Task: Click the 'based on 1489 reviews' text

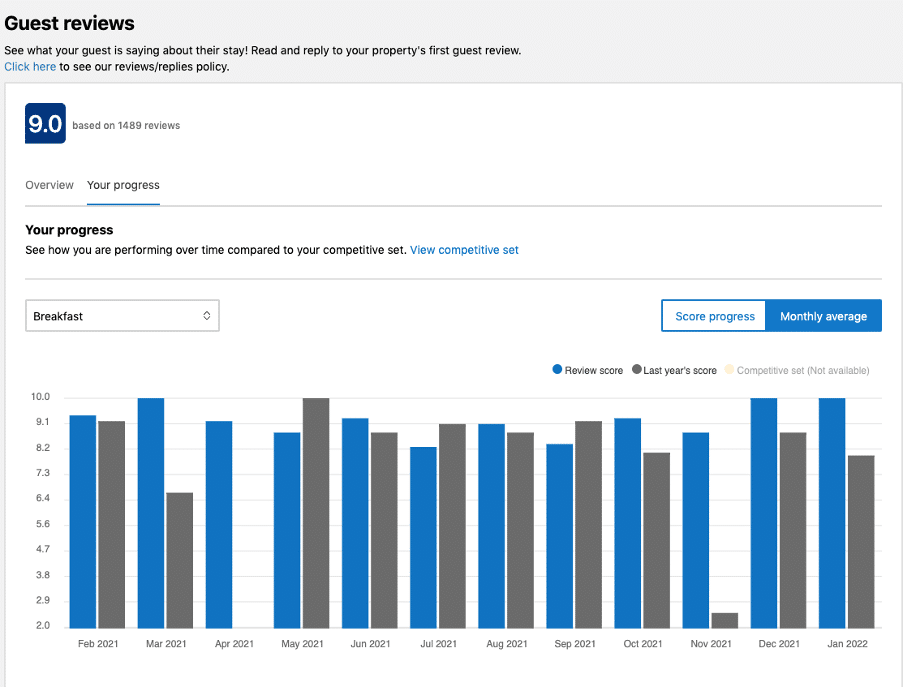Action: click(126, 125)
